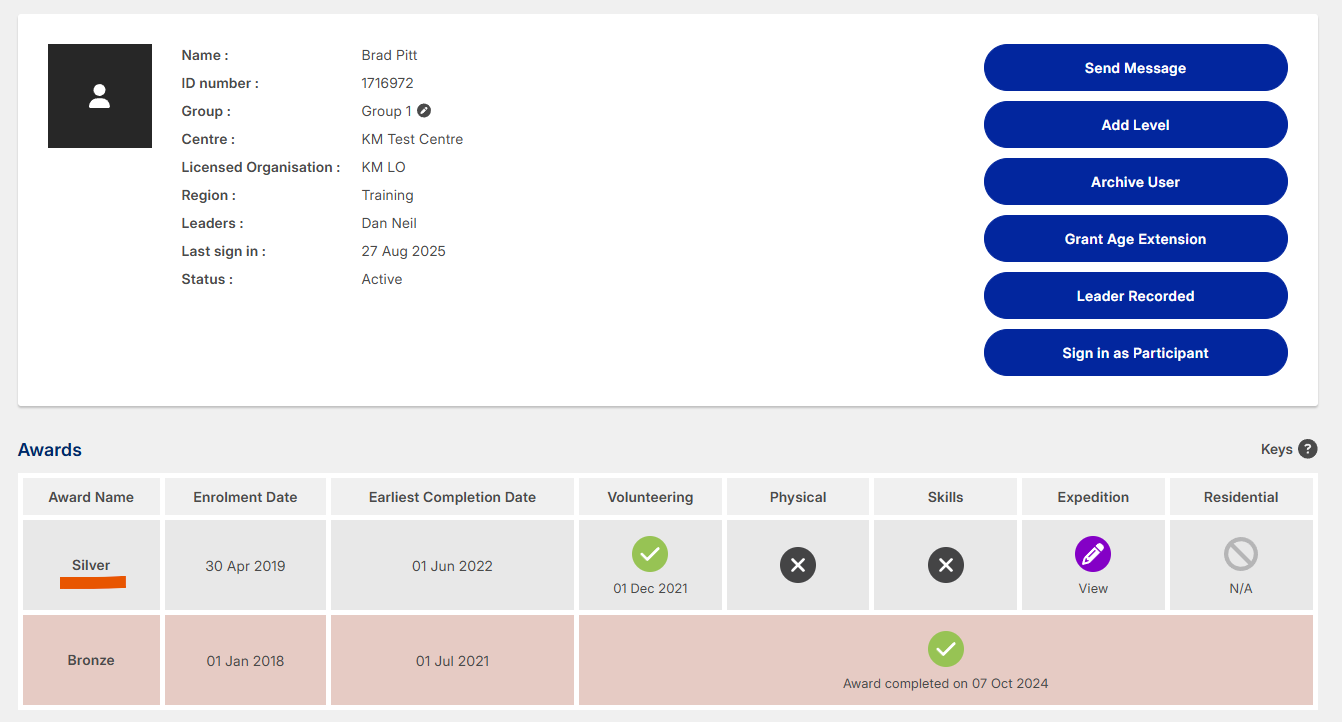The width and height of the screenshot is (1342, 722).
Task: Click the profile avatar placeholder image
Action: (x=100, y=96)
